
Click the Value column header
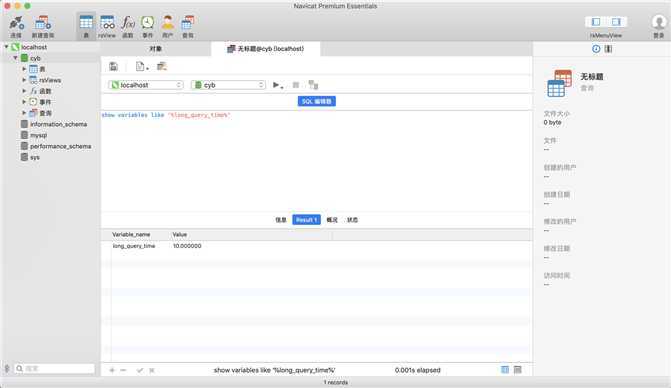(x=180, y=234)
